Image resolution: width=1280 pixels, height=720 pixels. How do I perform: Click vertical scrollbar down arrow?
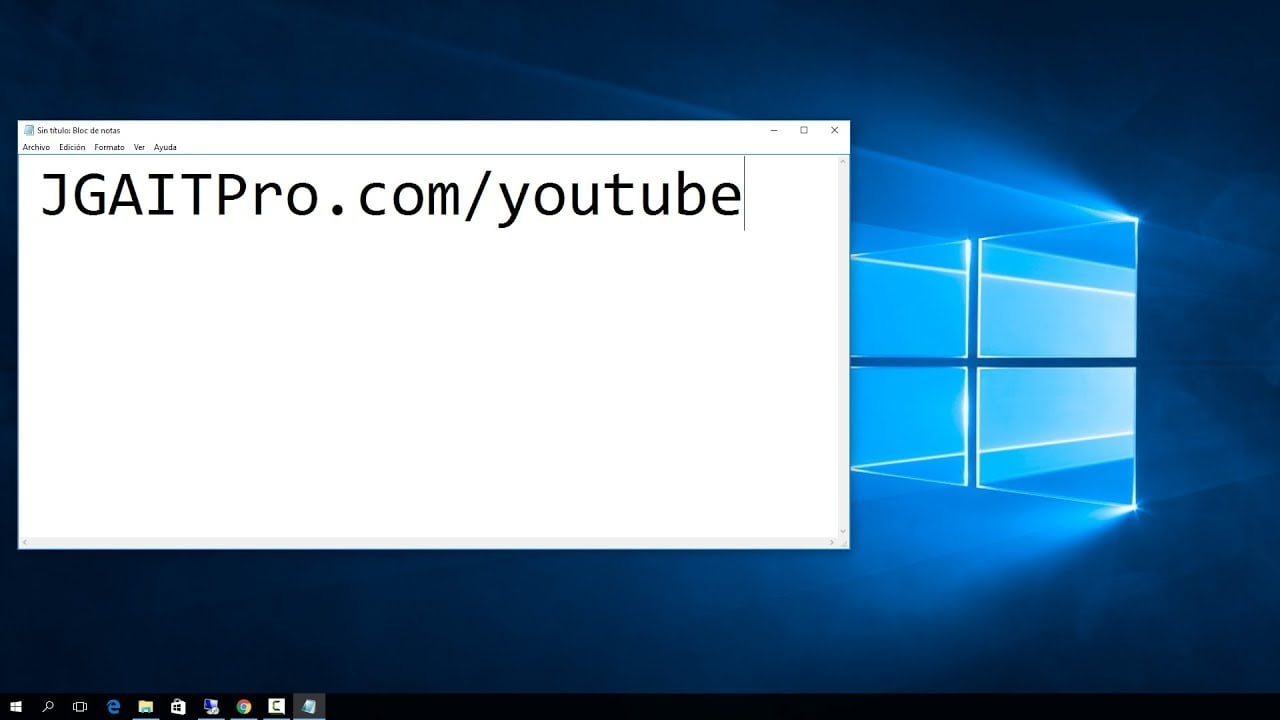pyautogui.click(x=843, y=532)
